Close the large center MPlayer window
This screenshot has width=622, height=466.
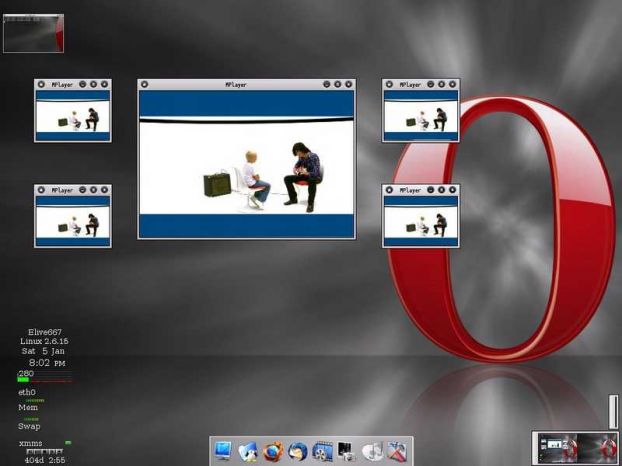tap(348, 84)
